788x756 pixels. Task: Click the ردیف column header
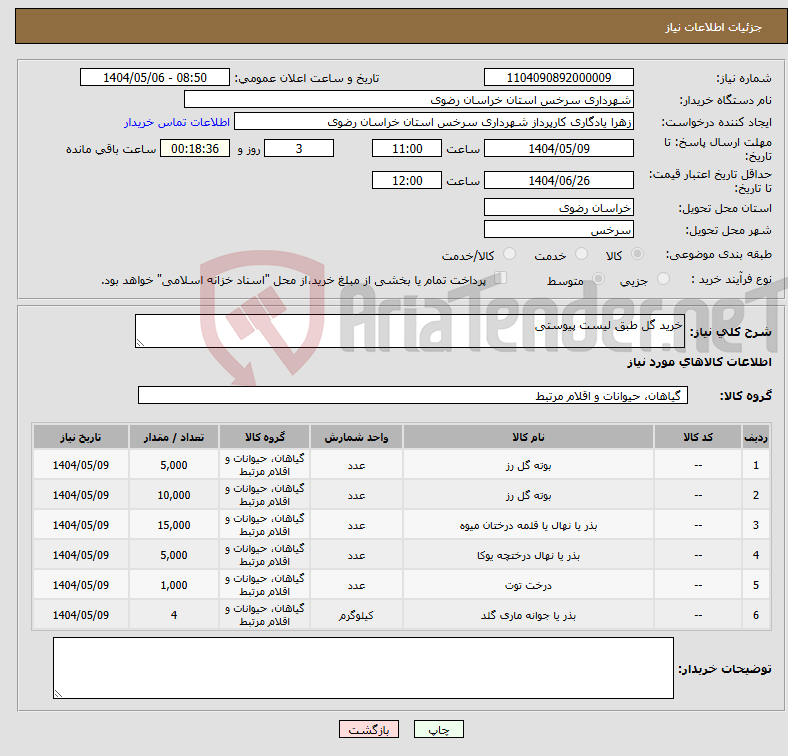point(756,437)
